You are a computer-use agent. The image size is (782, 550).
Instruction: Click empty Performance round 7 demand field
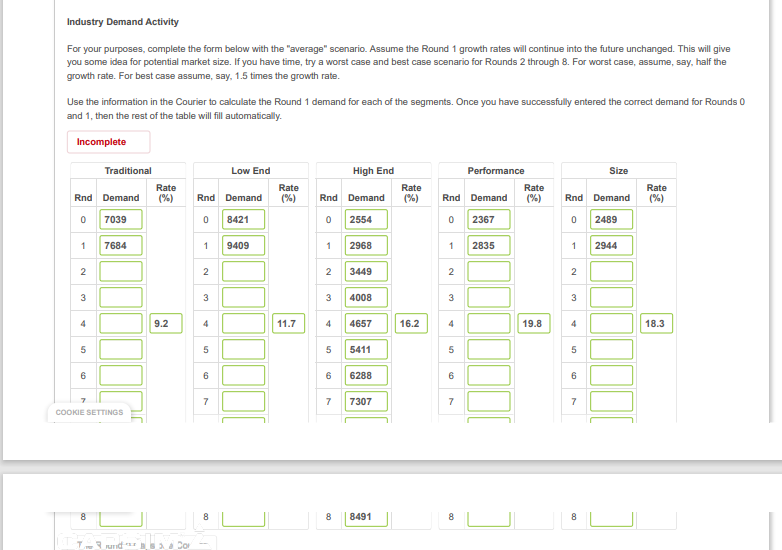(489, 401)
